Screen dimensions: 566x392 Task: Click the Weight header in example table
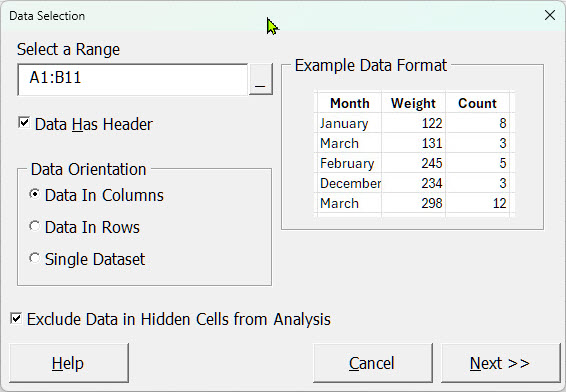(x=413, y=103)
